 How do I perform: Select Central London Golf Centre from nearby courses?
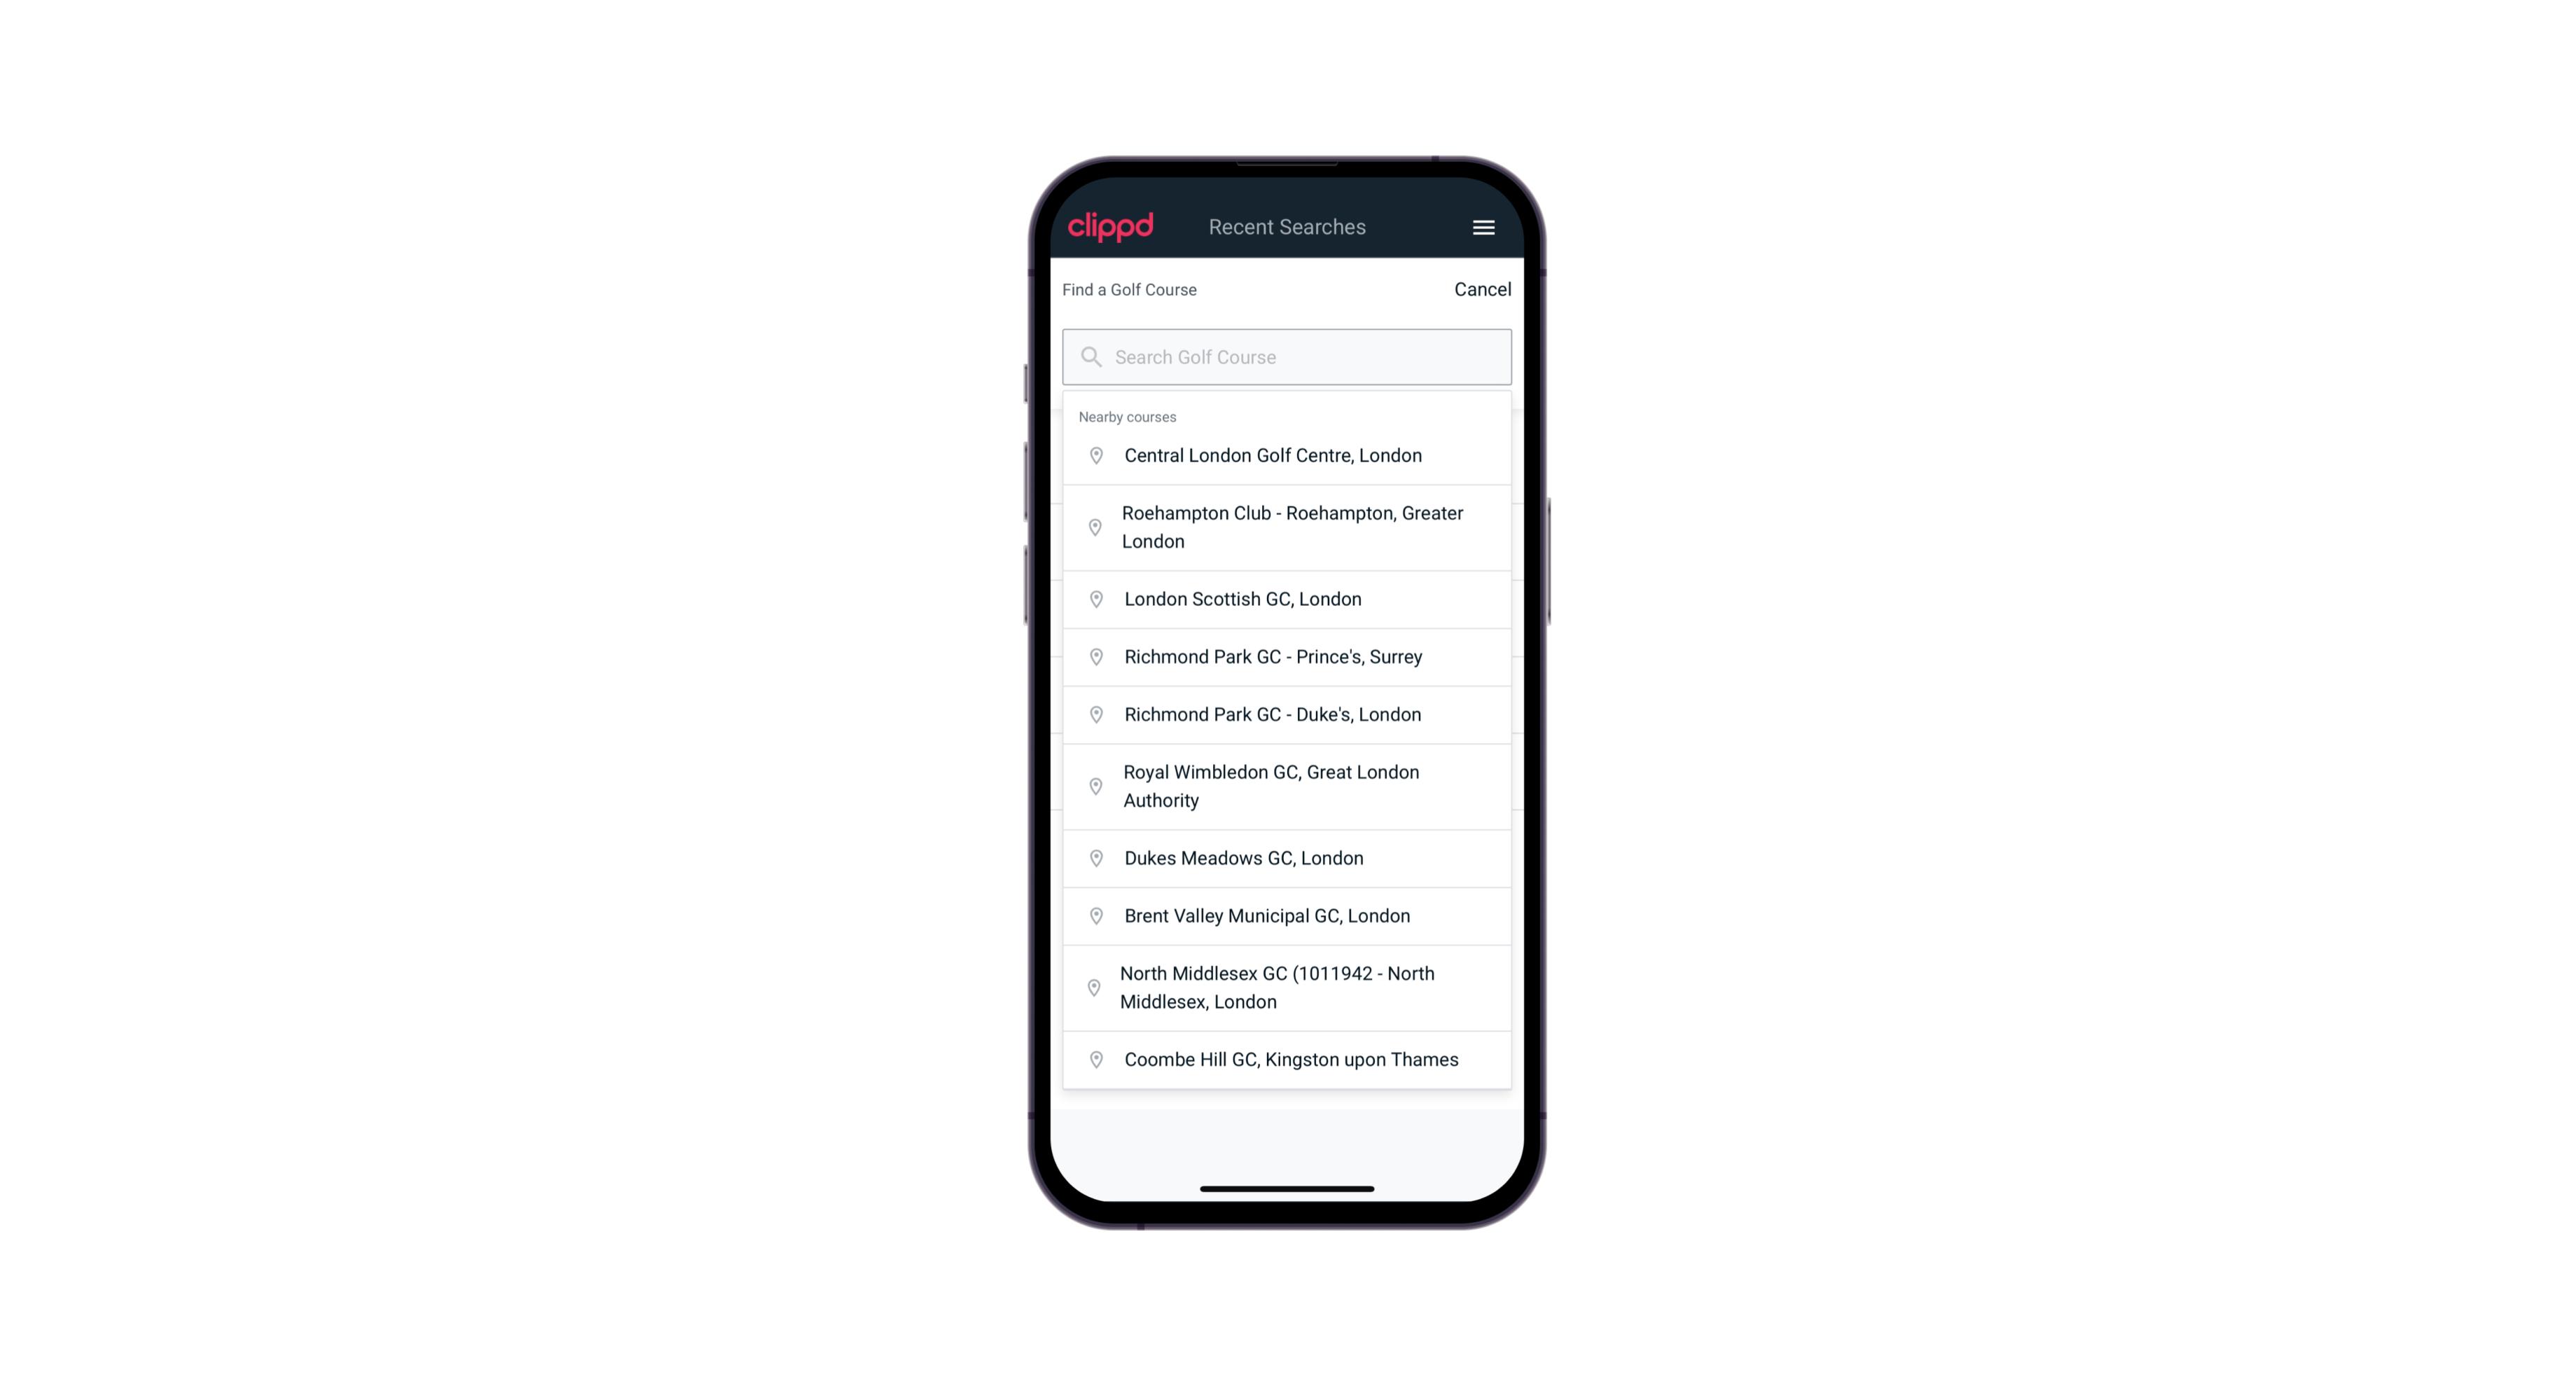tap(1288, 454)
